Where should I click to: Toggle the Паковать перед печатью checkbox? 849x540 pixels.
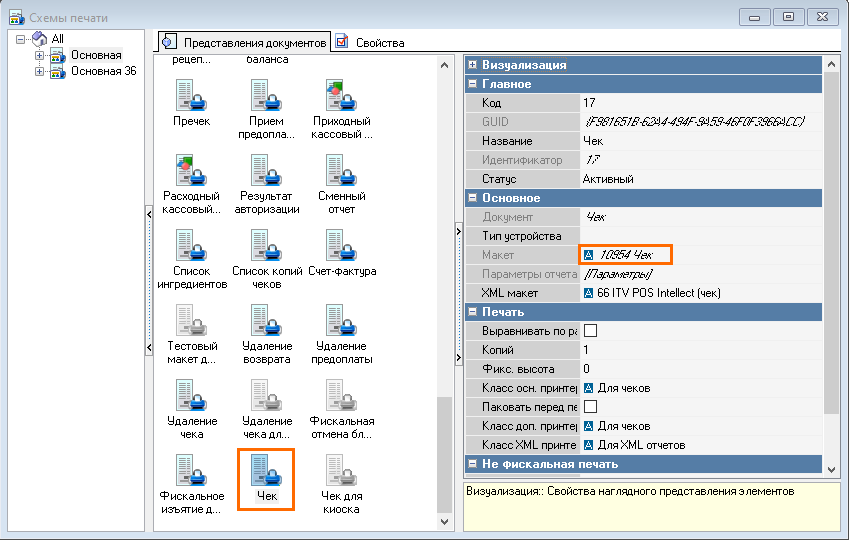pos(591,407)
